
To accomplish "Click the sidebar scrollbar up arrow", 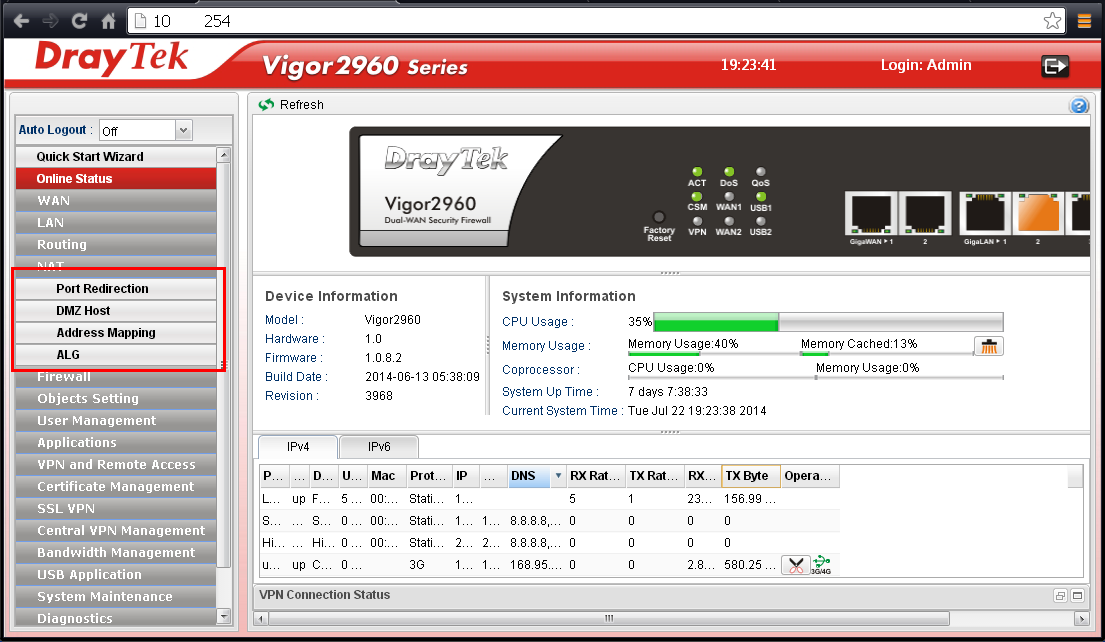I will pyautogui.click(x=223, y=154).
